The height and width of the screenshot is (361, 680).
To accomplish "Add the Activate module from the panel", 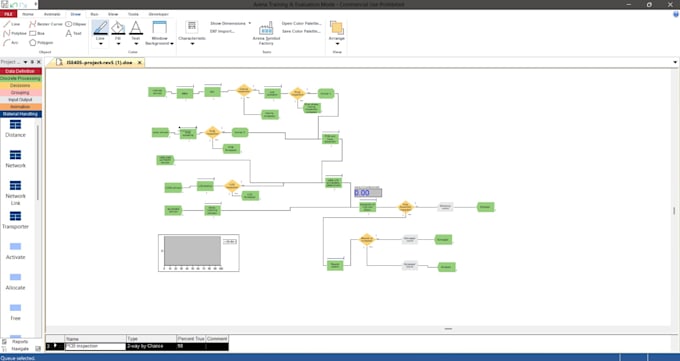I will [x=15, y=251].
